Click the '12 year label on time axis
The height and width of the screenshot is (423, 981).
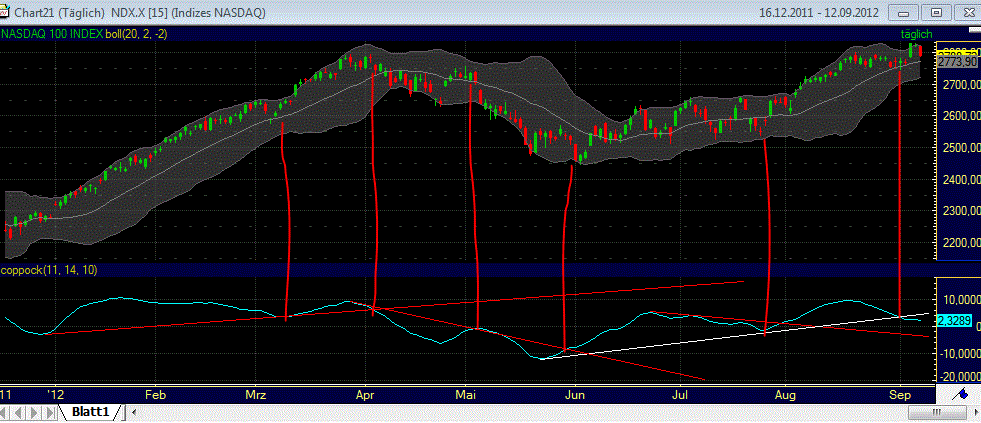(x=56, y=395)
